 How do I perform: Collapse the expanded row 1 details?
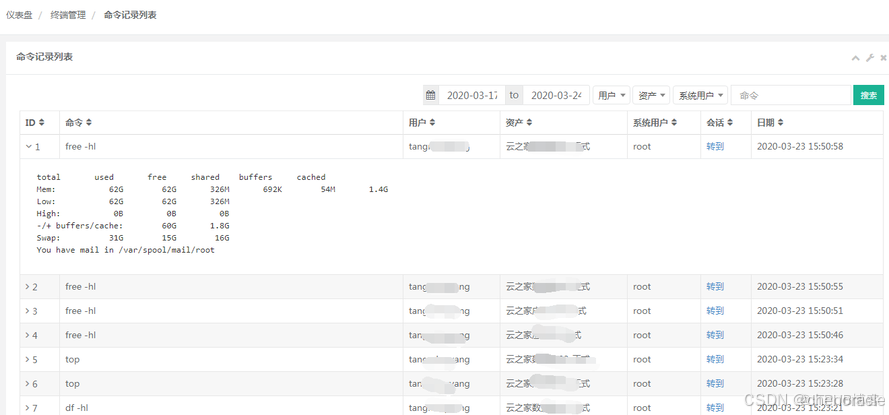[28, 146]
